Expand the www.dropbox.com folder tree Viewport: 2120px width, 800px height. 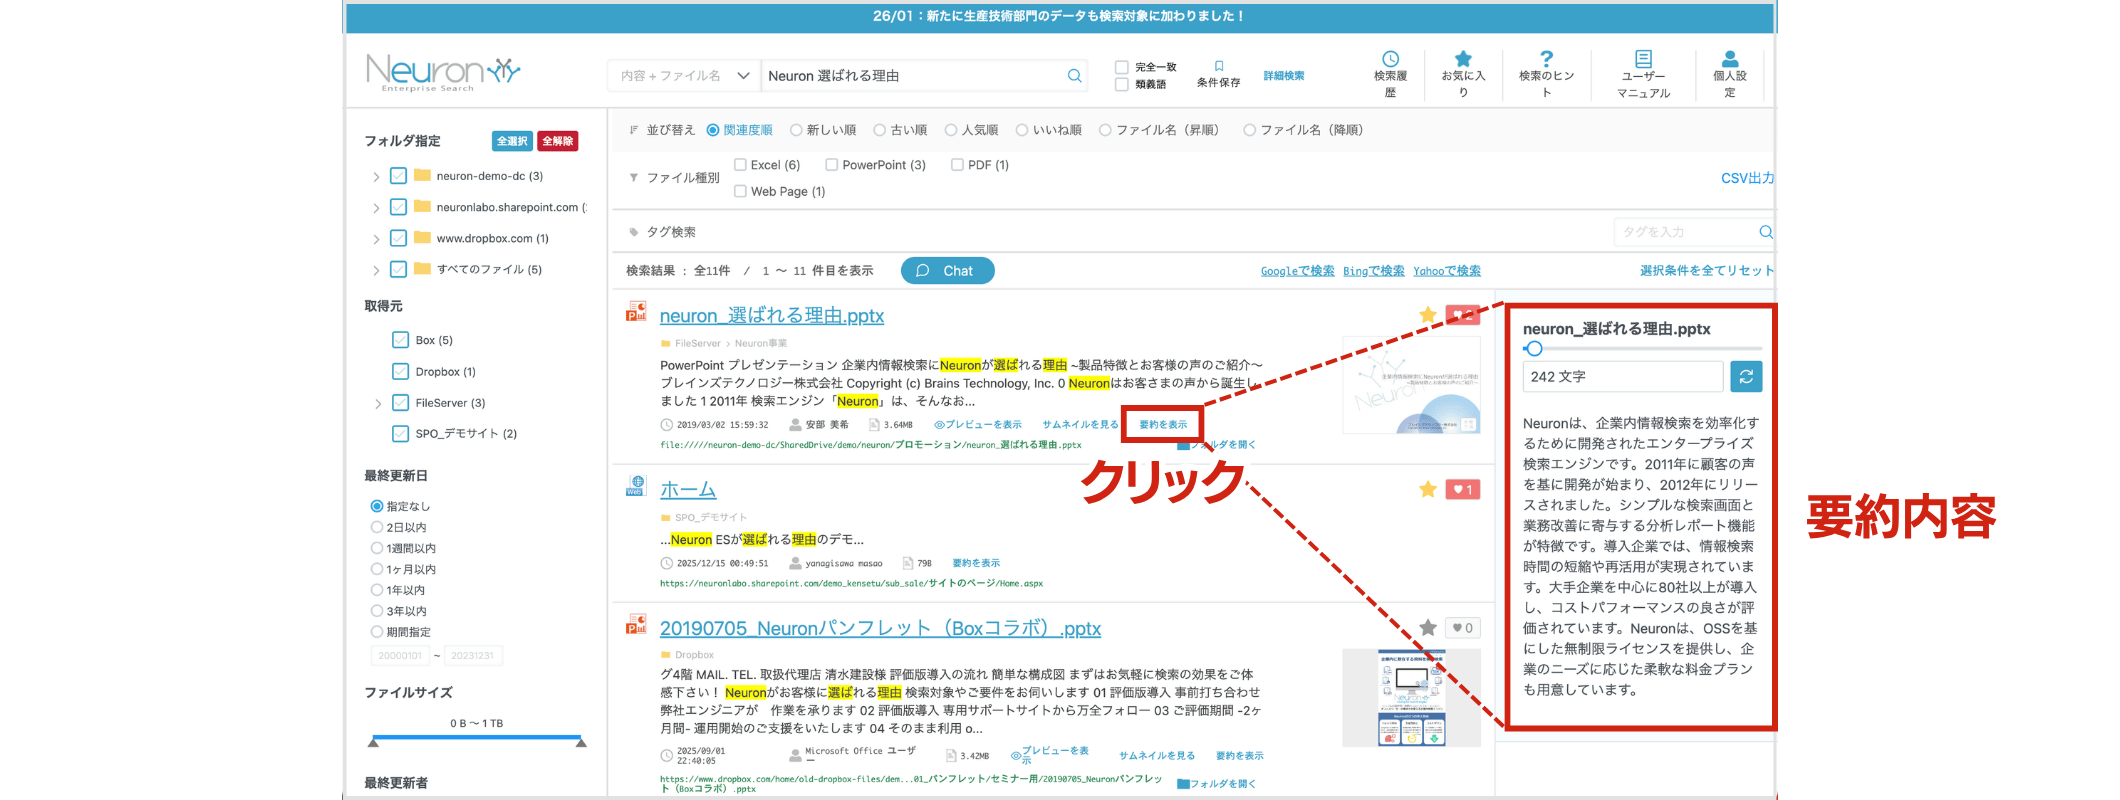point(376,239)
